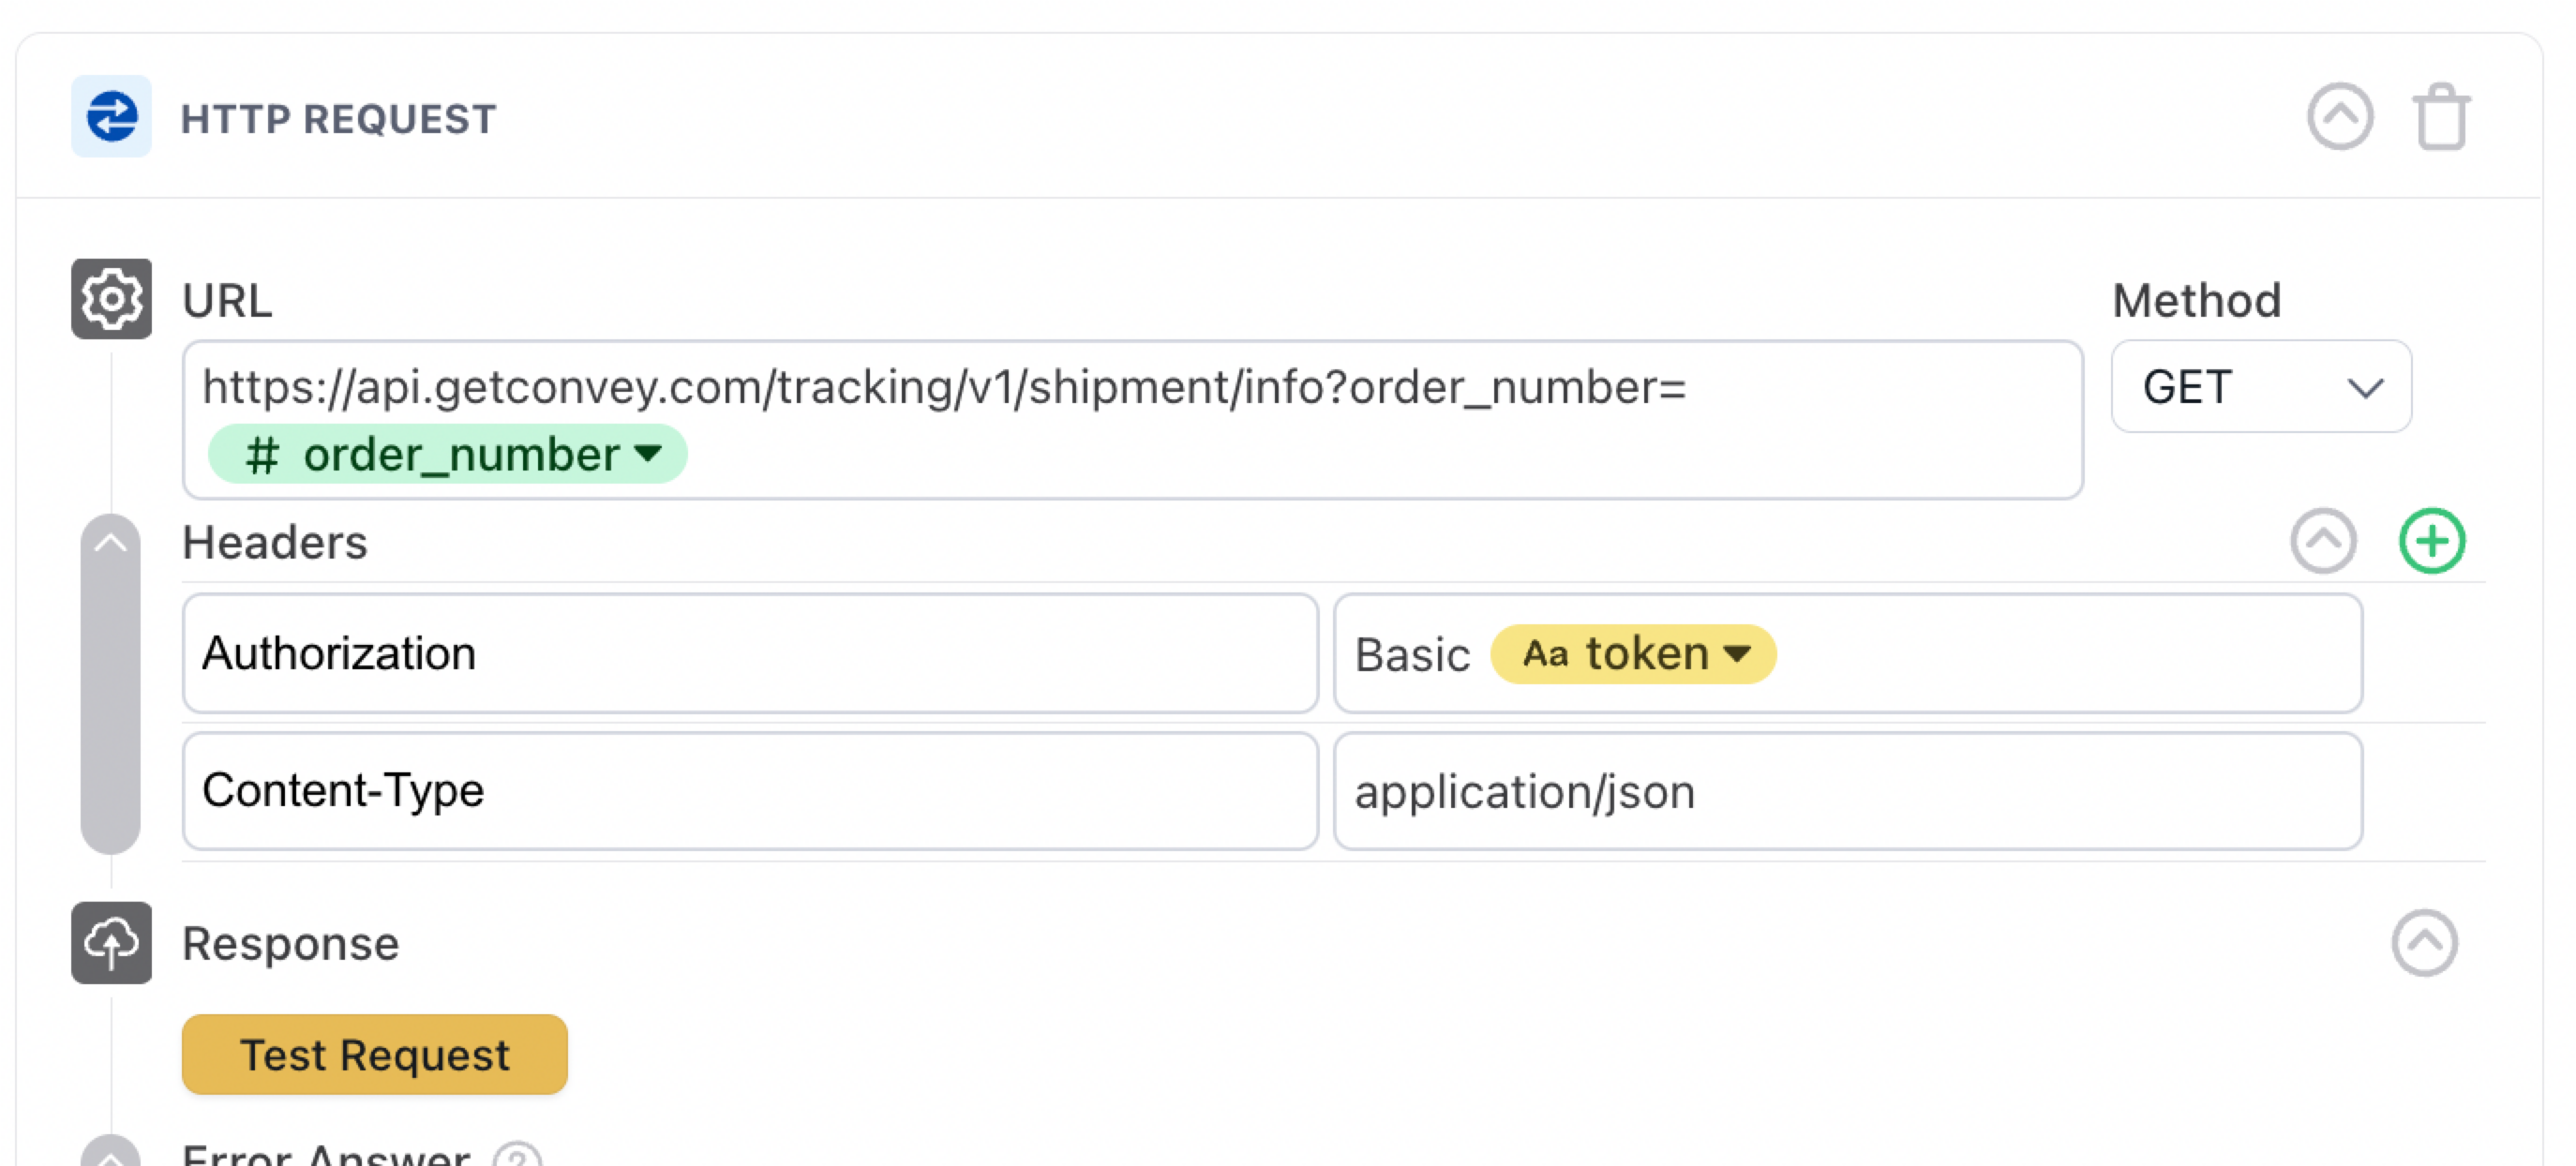Image resolution: width=2576 pixels, height=1166 pixels.
Task: Collapse the HTTP Request block header chevron
Action: coord(2339,118)
